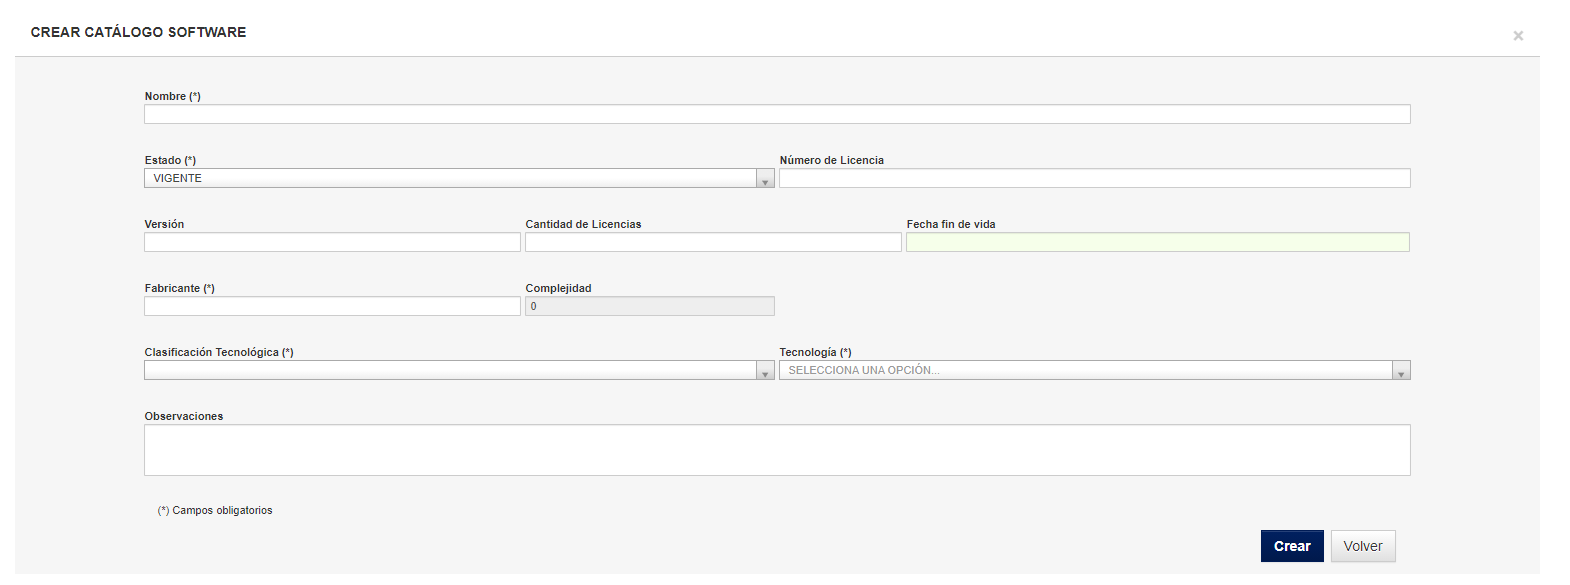Click the Volver button
Viewport: 1570px width, 585px height.
tap(1363, 546)
